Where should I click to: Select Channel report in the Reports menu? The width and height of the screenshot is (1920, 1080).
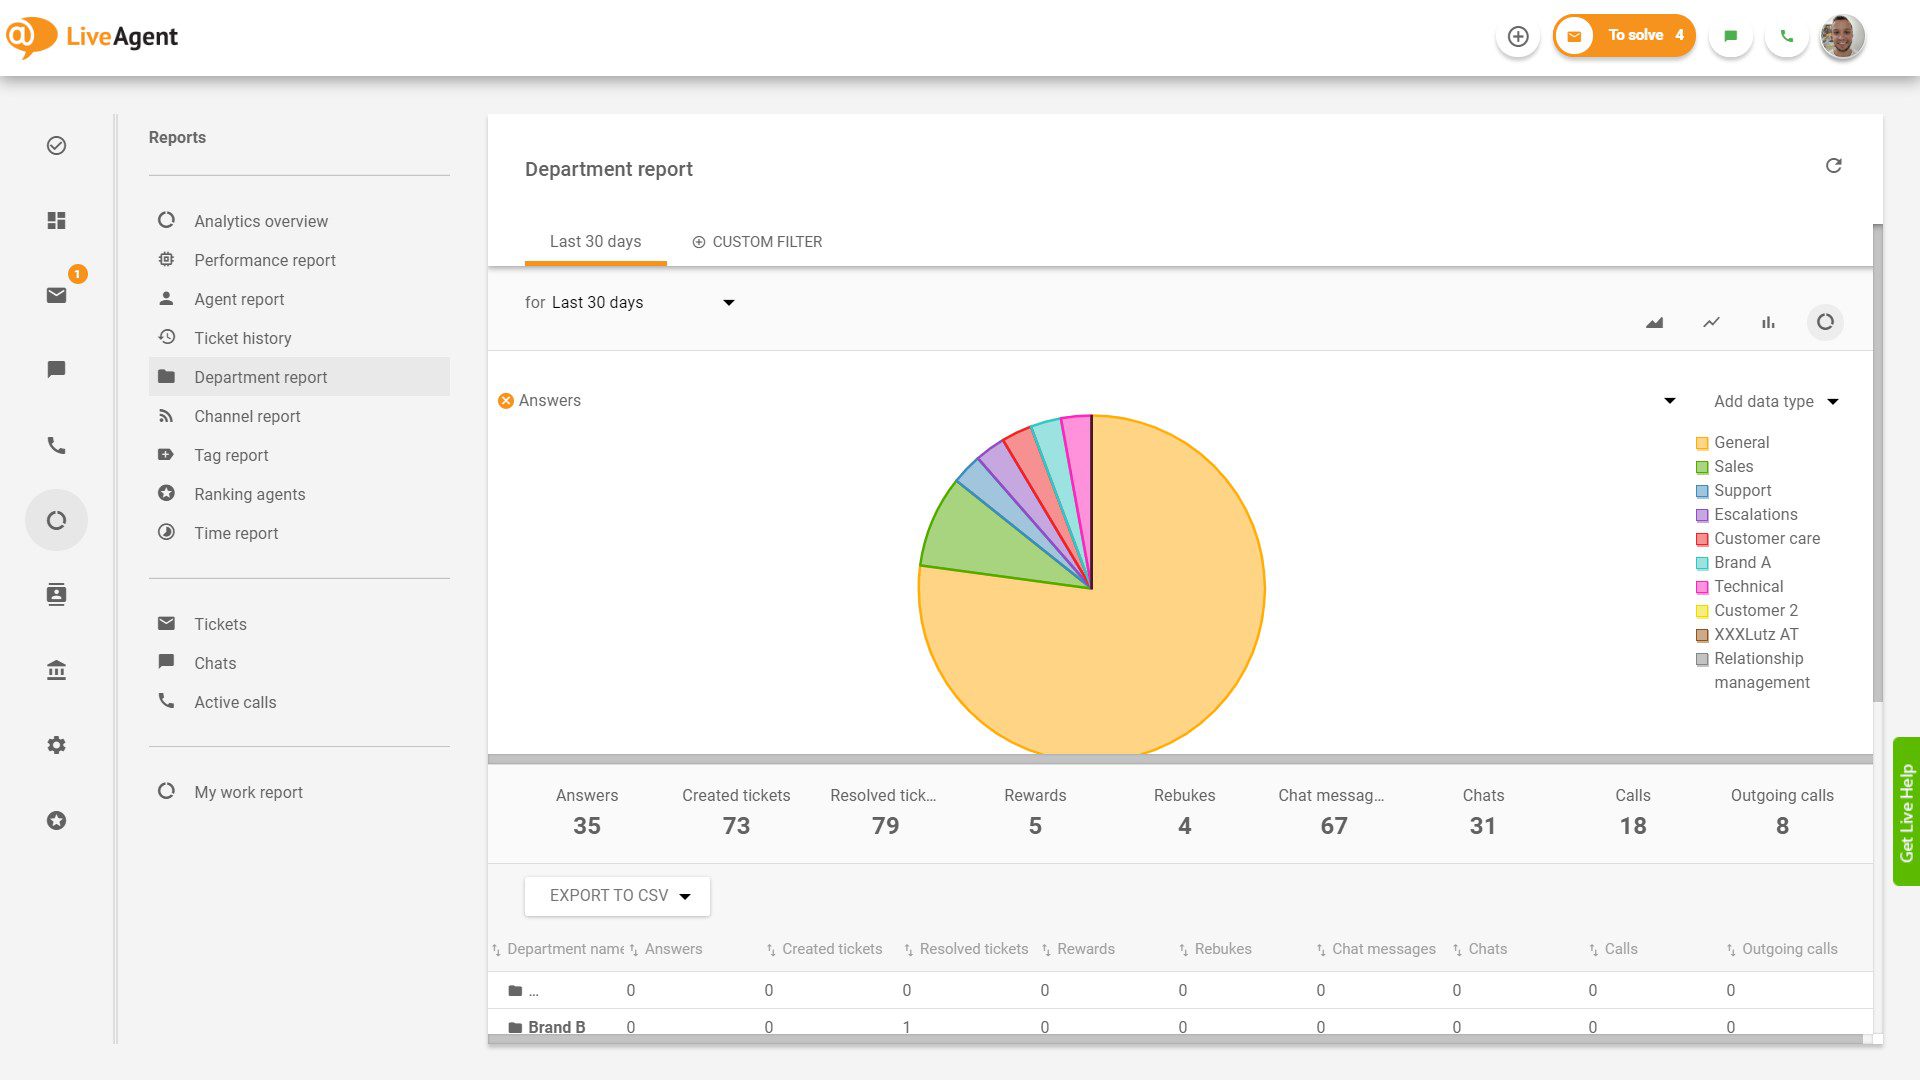[x=247, y=416]
